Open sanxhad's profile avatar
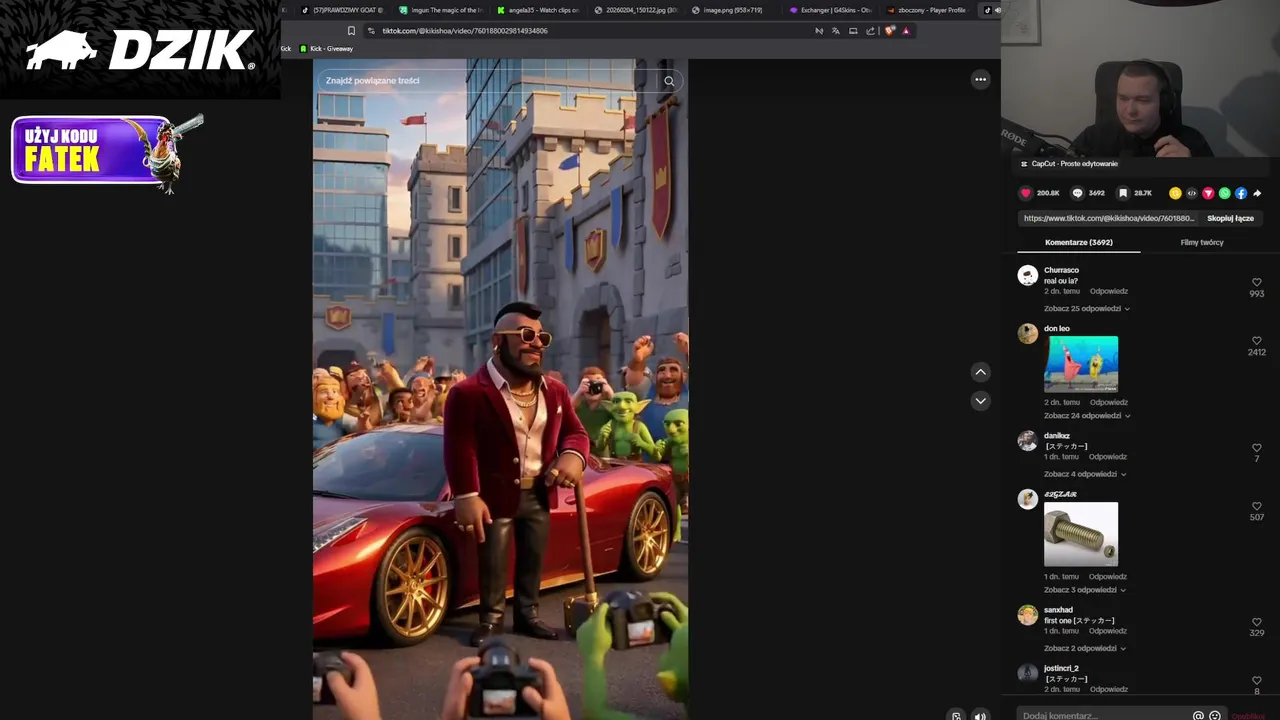 click(1028, 615)
